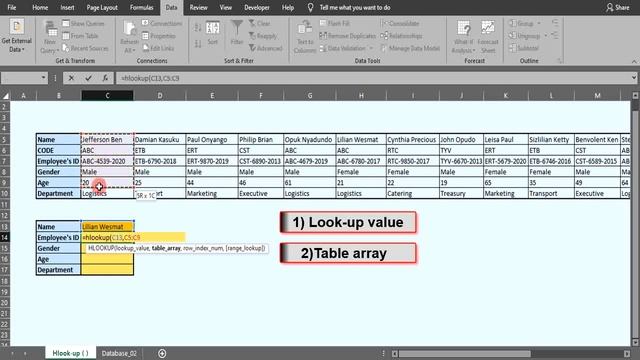Click Remove Duplicates
Screen dimensions: 640x360
(347, 36)
